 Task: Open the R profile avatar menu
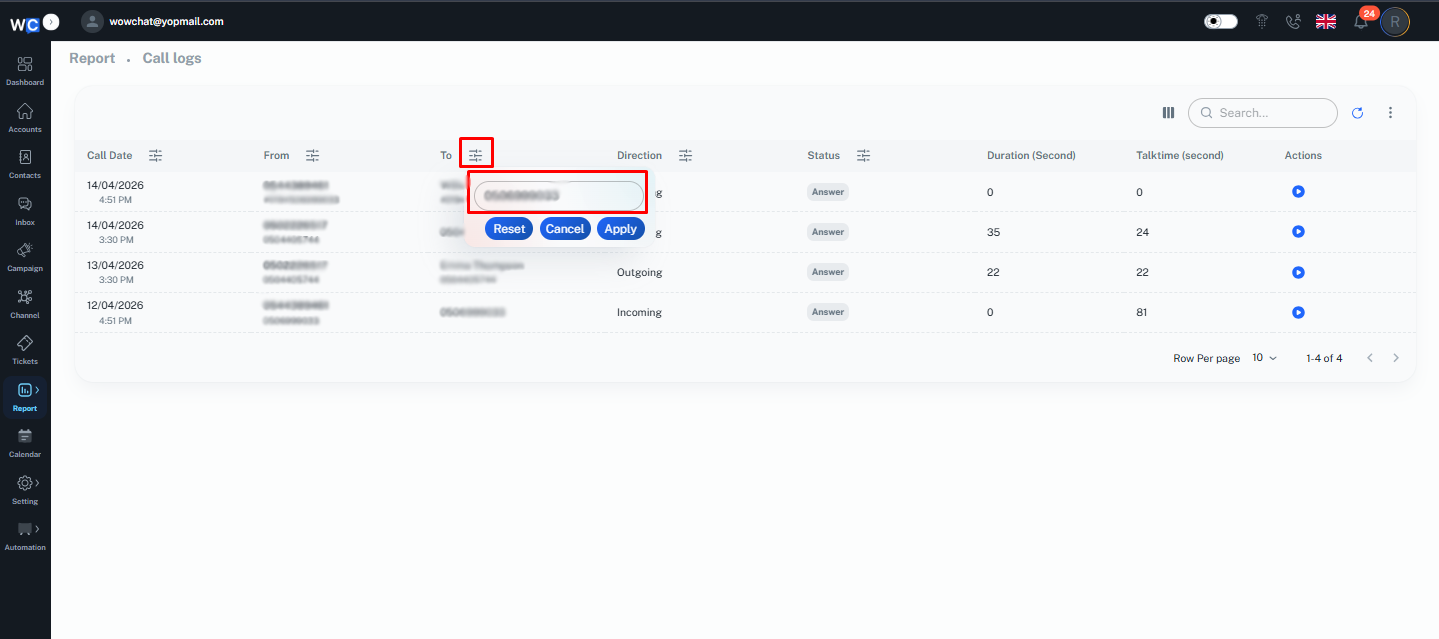pyautogui.click(x=1395, y=21)
